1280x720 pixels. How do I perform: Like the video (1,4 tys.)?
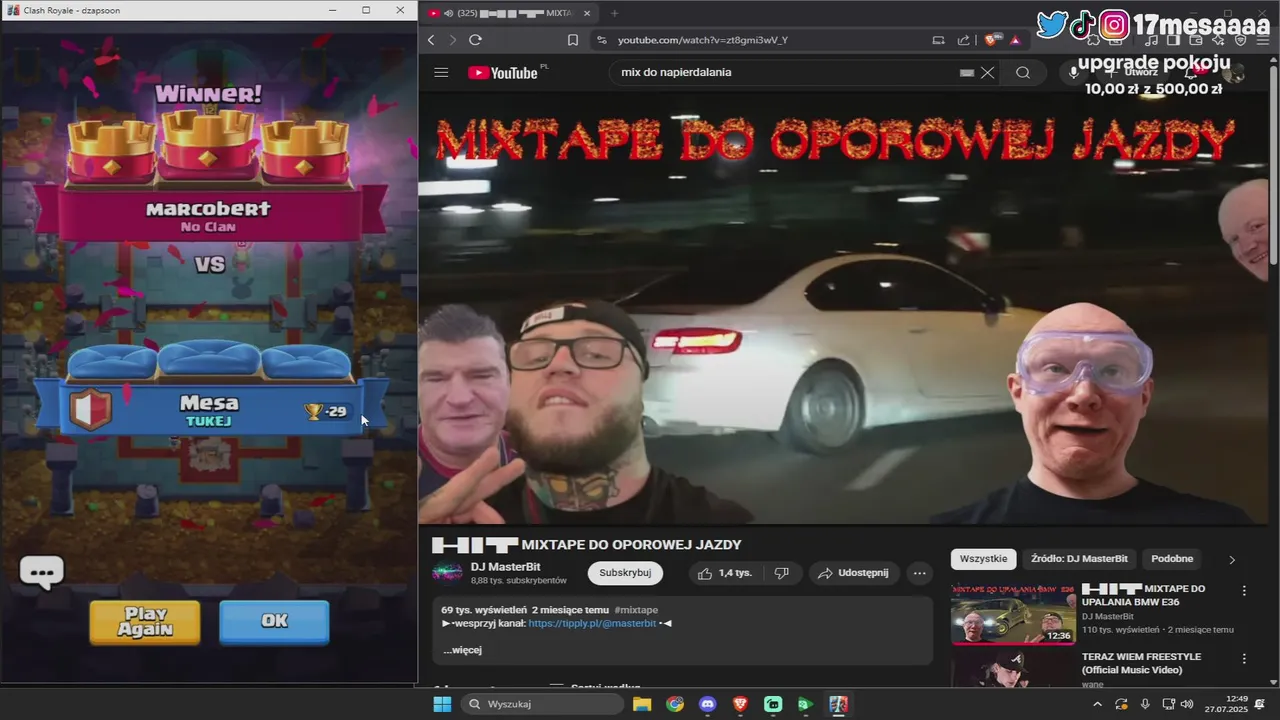726,573
